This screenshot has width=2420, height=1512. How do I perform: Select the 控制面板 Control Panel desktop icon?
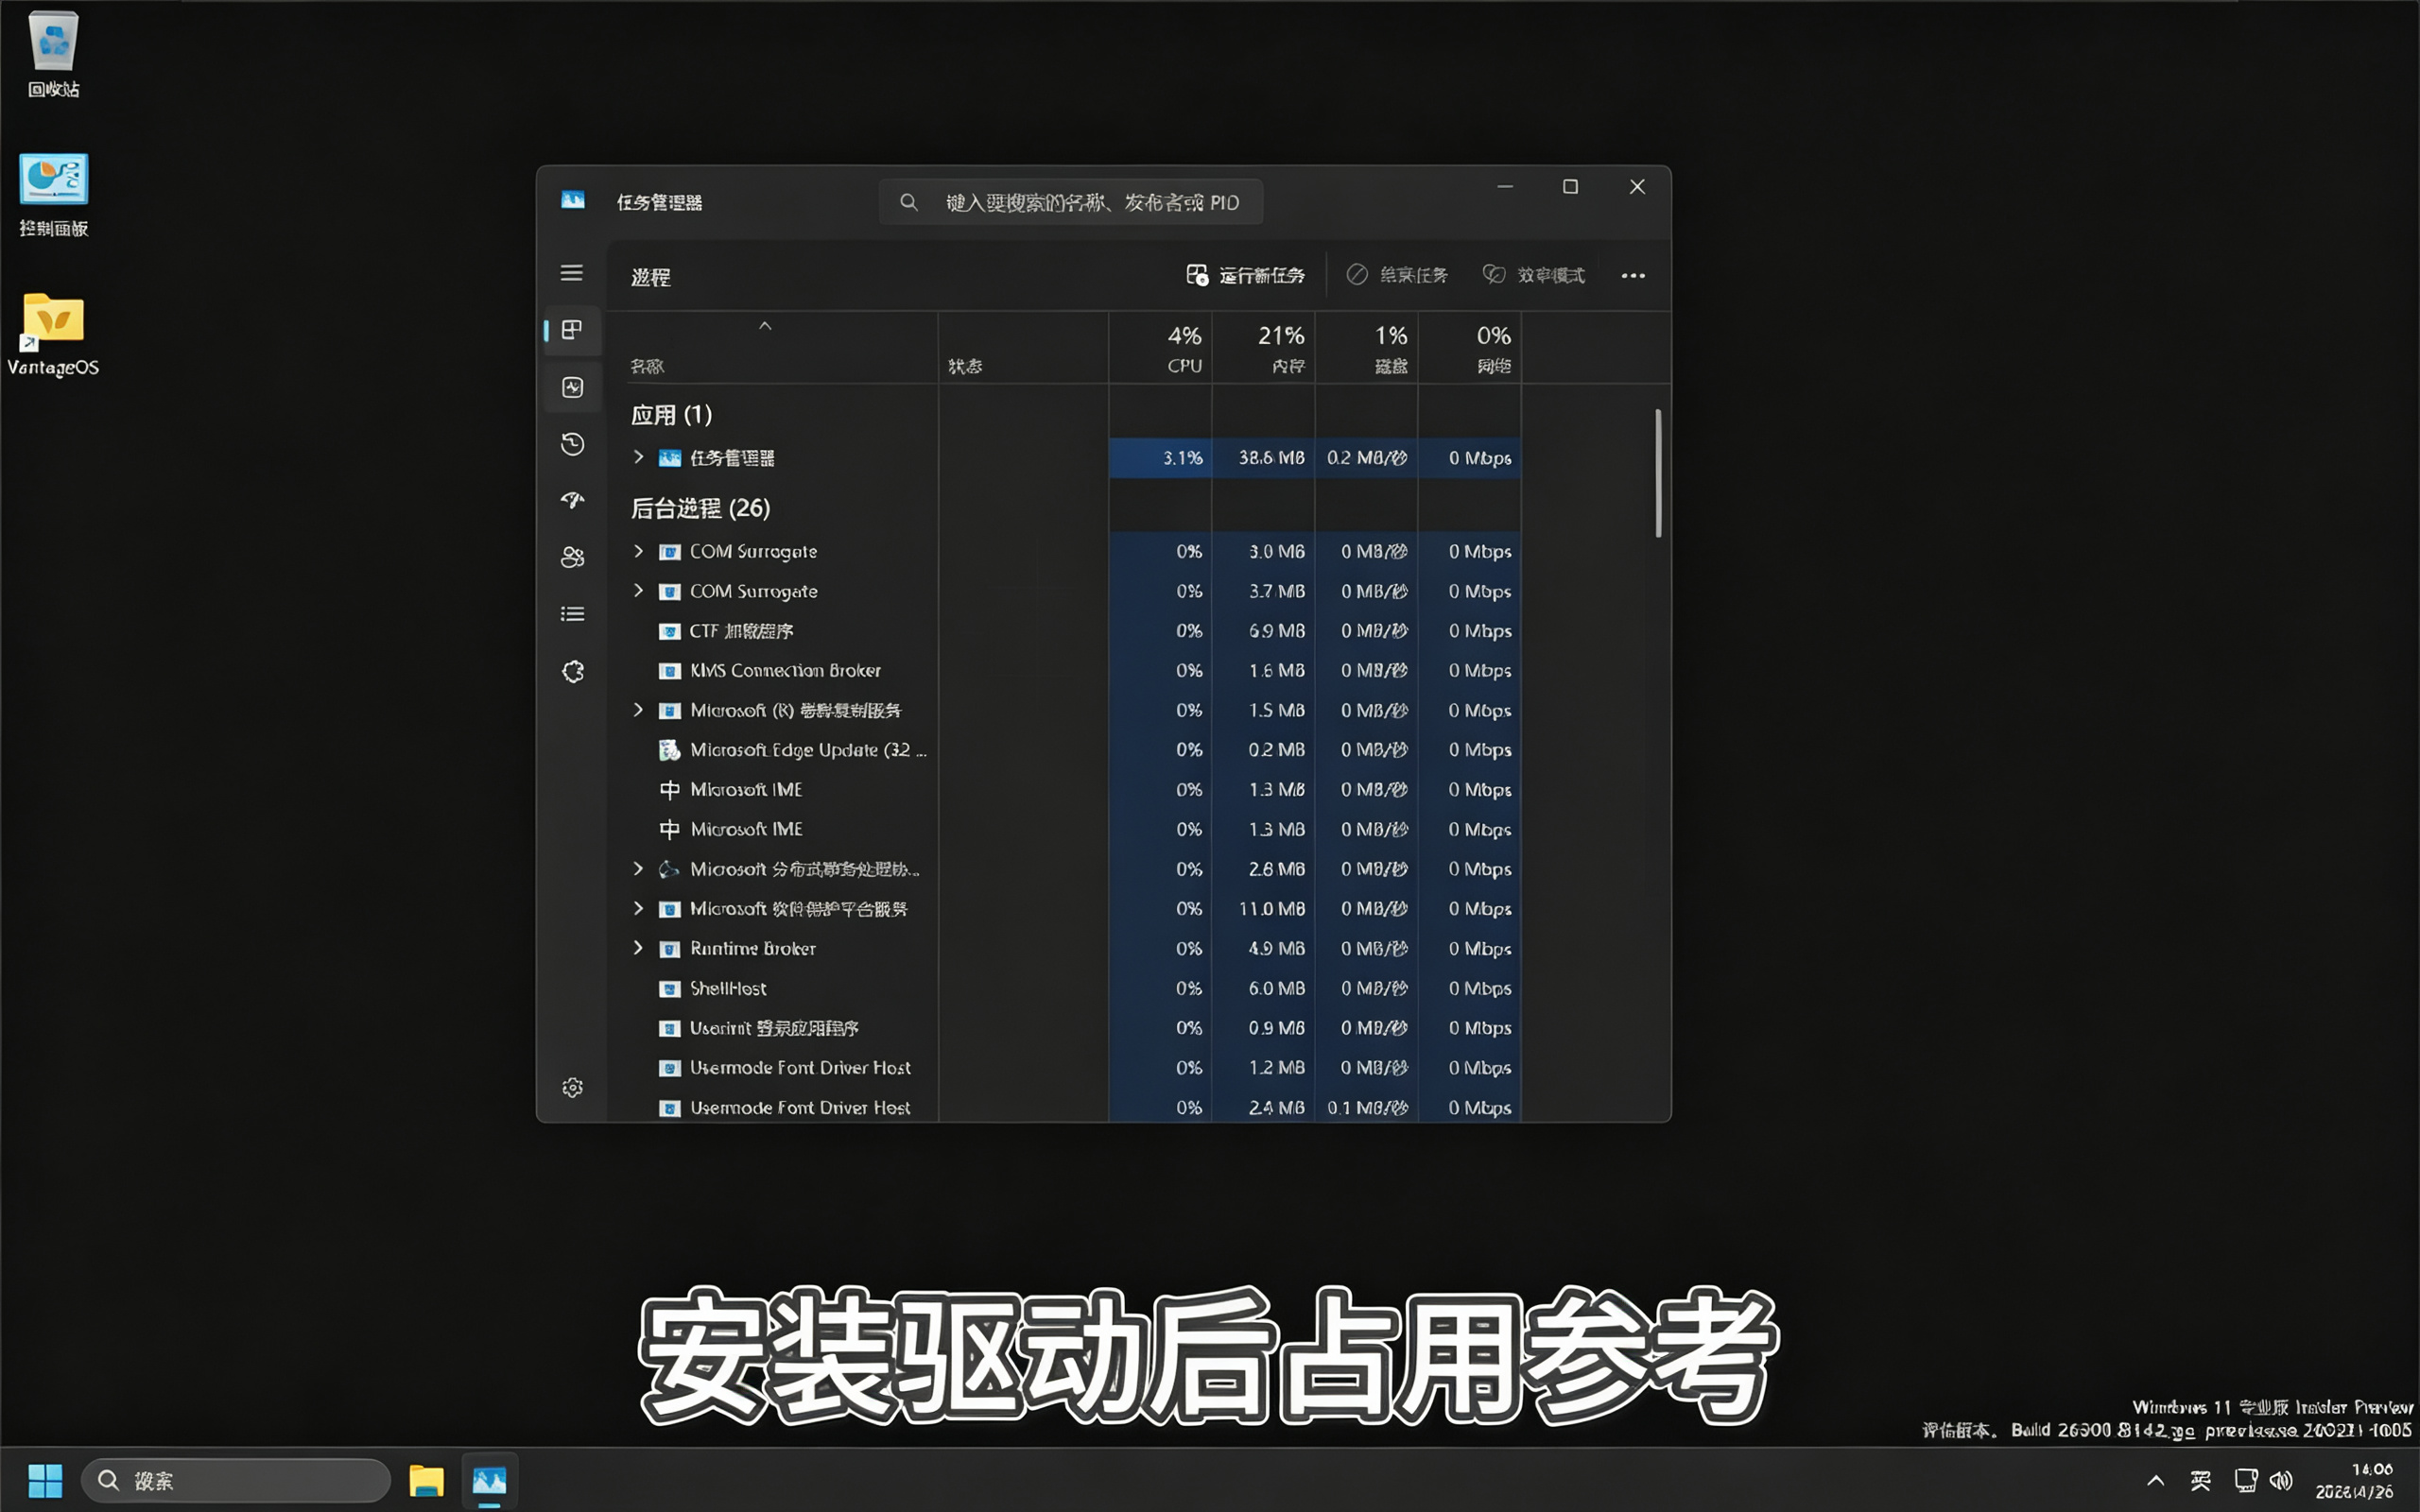tap(53, 195)
